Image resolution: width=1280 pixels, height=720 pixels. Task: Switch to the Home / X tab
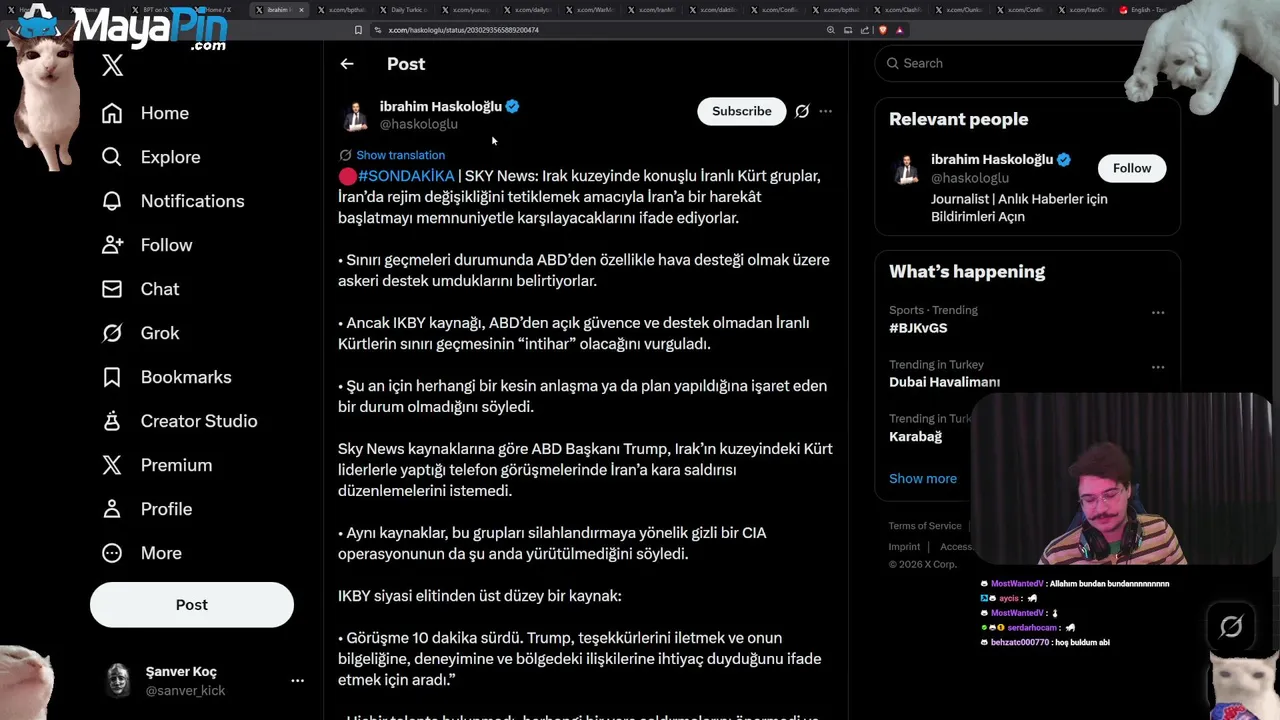(x=217, y=10)
